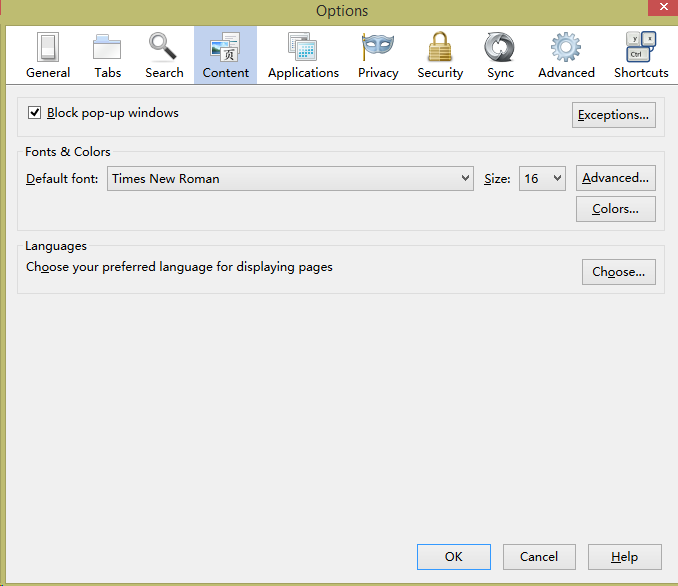The image size is (678, 586).
Task: Expand the Default font dropdown
Action: (x=290, y=178)
